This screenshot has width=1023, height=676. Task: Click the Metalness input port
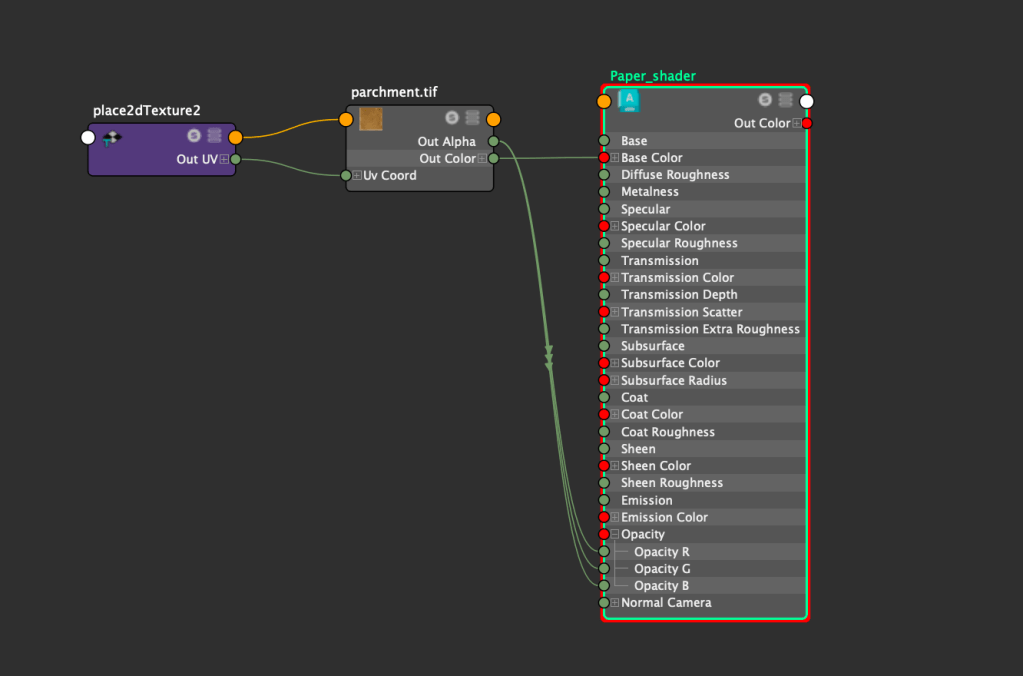click(604, 192)
